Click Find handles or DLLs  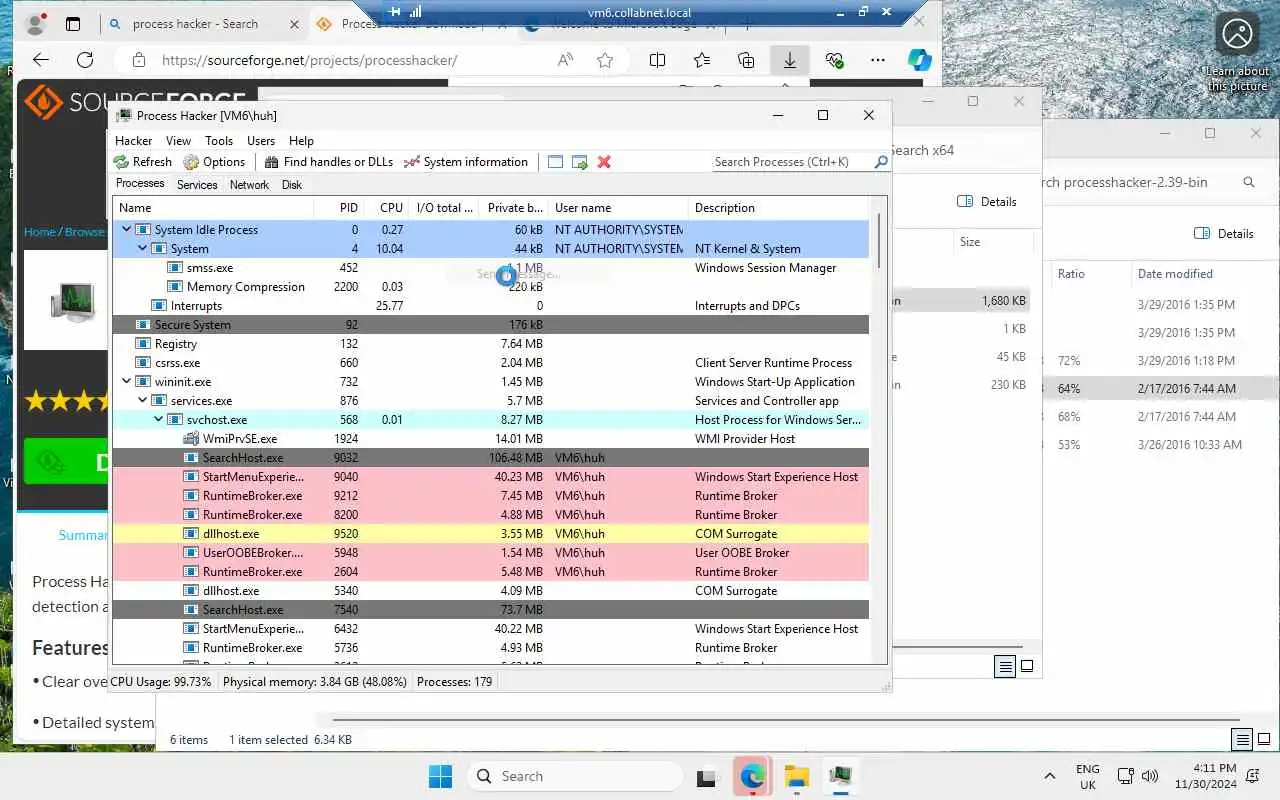329,162
